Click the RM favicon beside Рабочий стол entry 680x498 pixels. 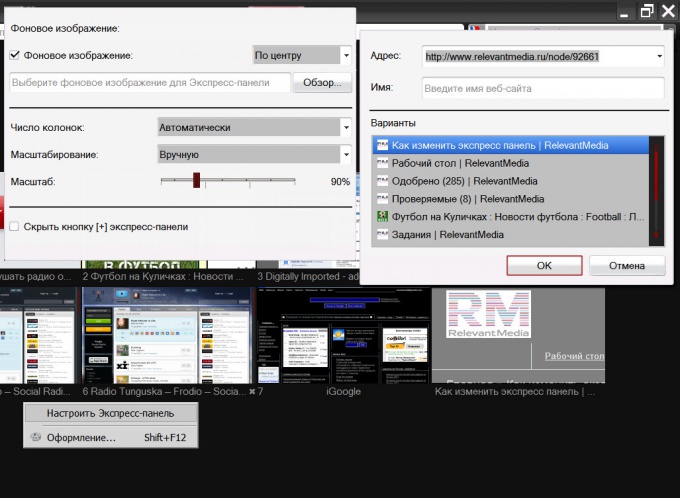click(382, 163)
